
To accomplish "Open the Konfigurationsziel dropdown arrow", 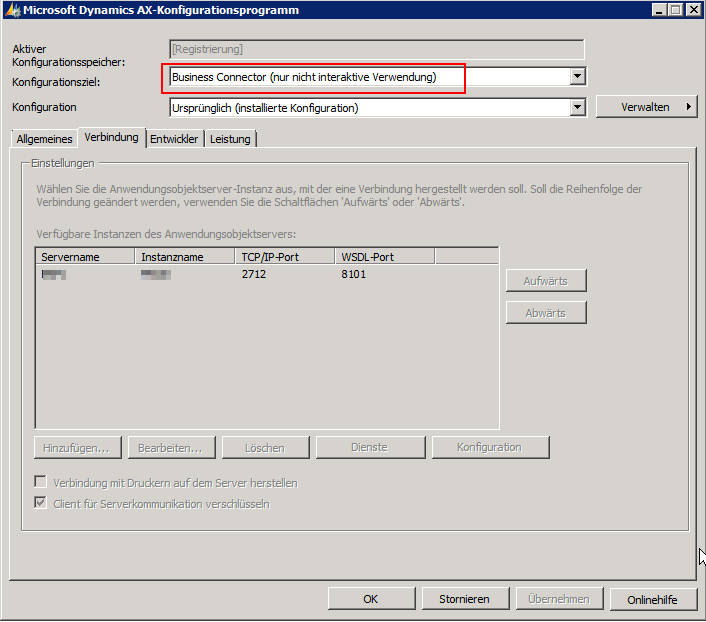I will pyautogui.click(x=577, y=77).
